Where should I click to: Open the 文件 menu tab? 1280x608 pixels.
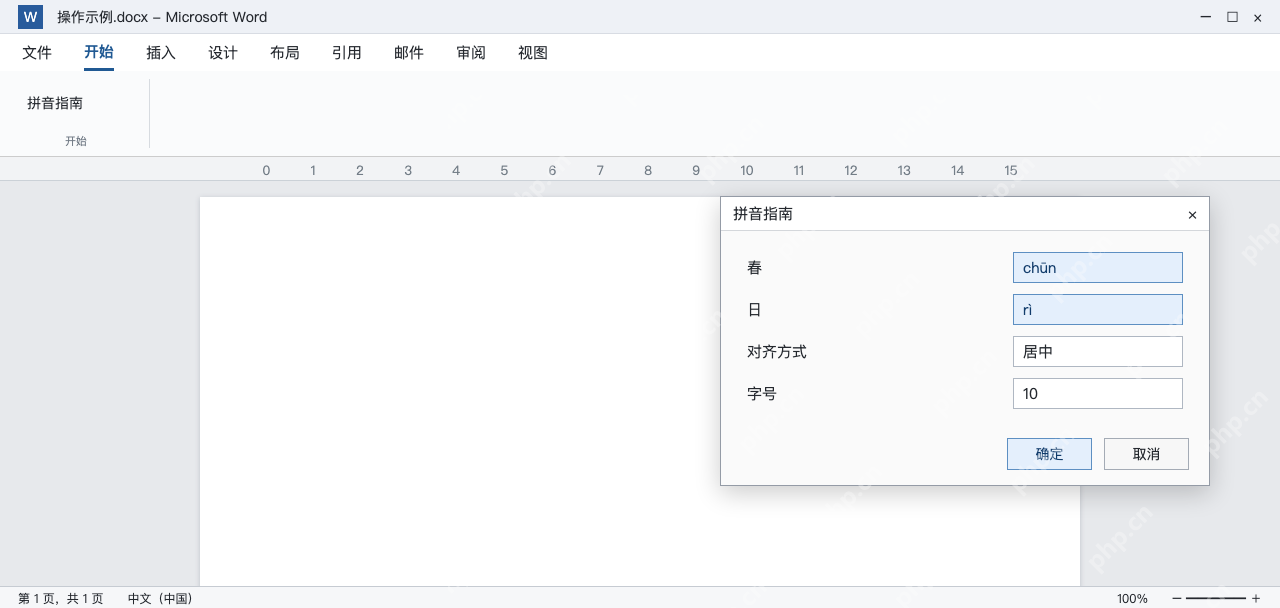37,53
